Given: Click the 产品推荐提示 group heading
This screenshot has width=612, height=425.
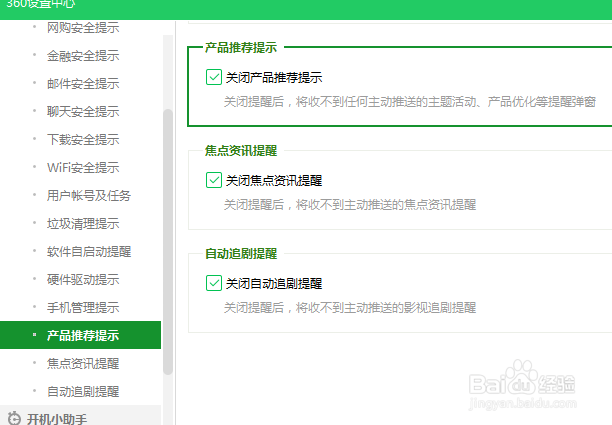Looking at the screenshot, I should tap(241, 48).
